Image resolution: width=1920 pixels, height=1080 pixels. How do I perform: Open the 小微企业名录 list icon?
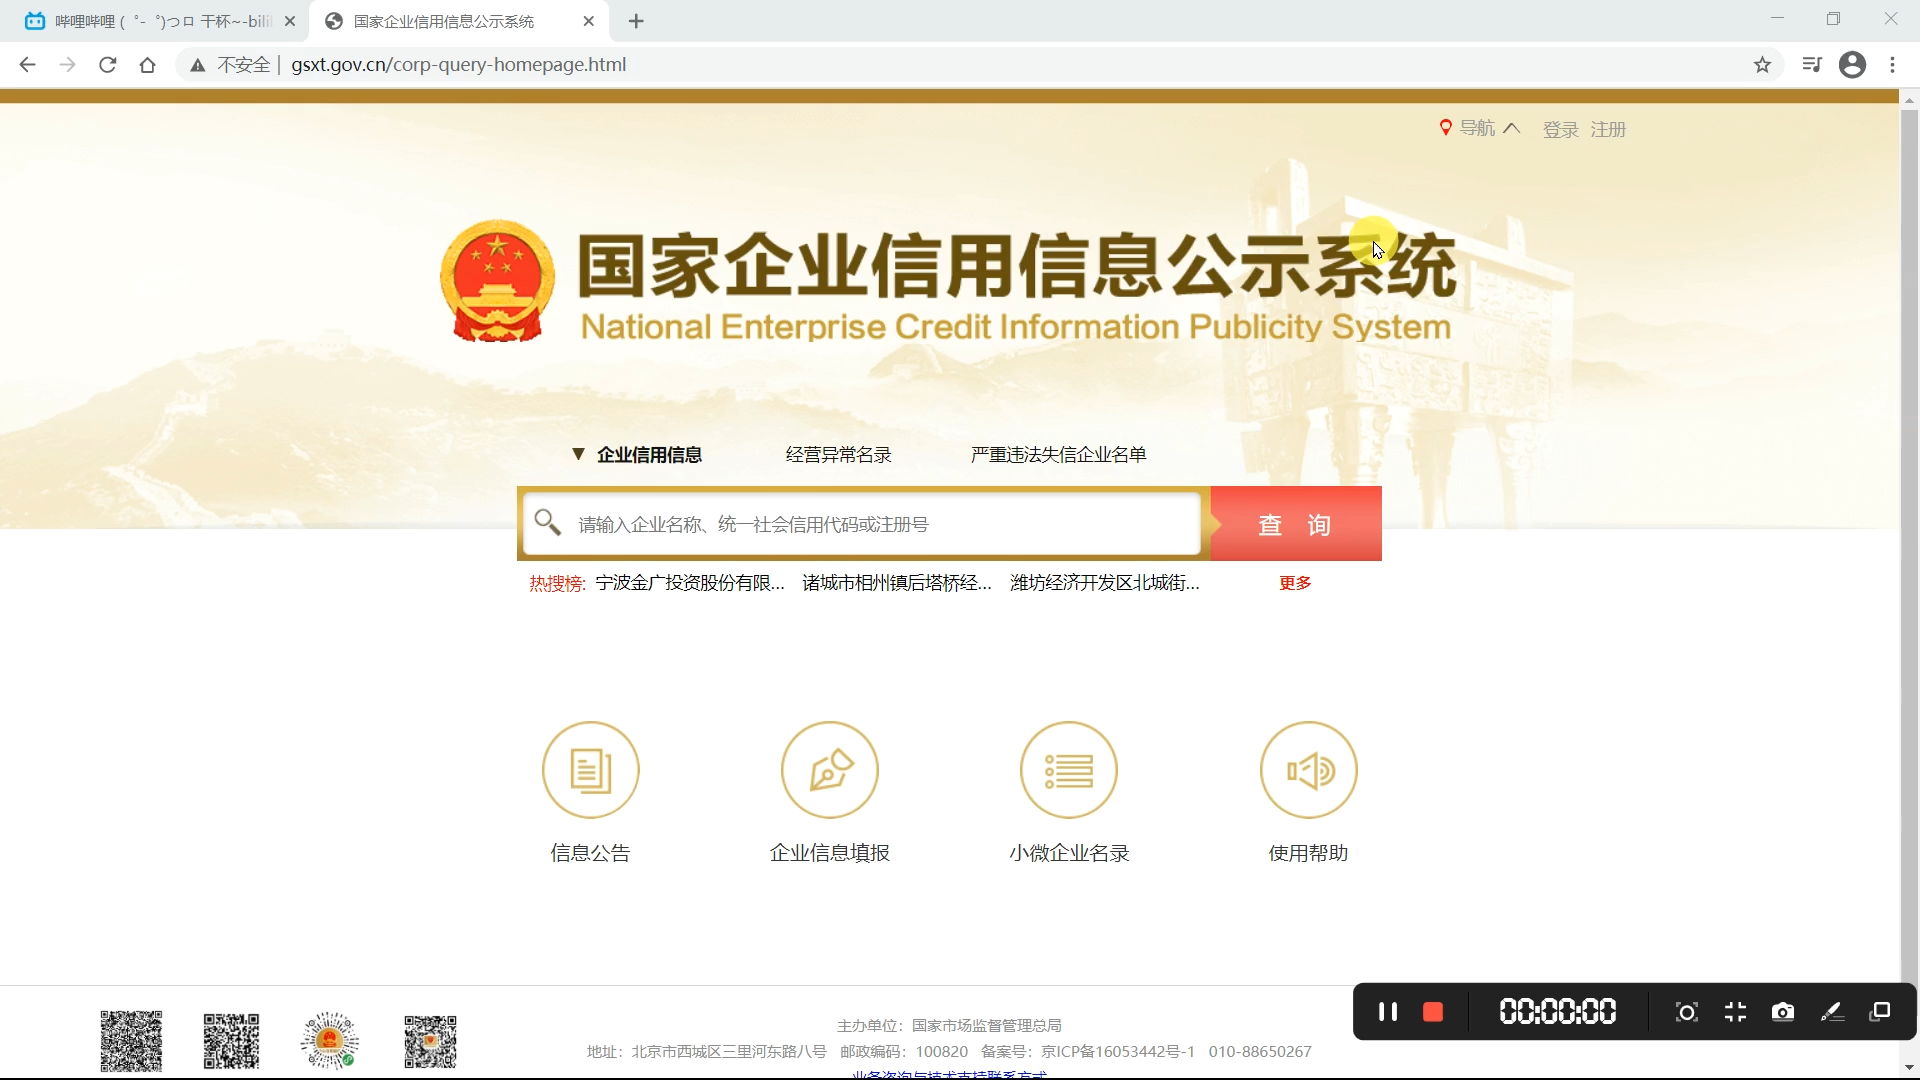tap(1069, 770)
